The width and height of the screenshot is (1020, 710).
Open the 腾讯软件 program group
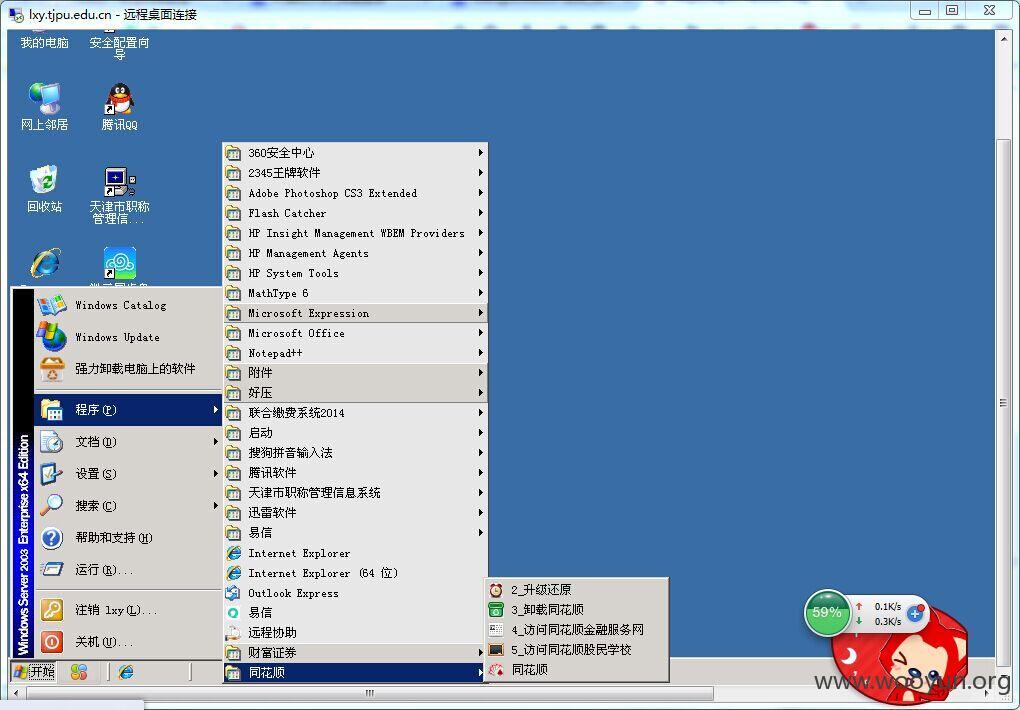(355, 473)
